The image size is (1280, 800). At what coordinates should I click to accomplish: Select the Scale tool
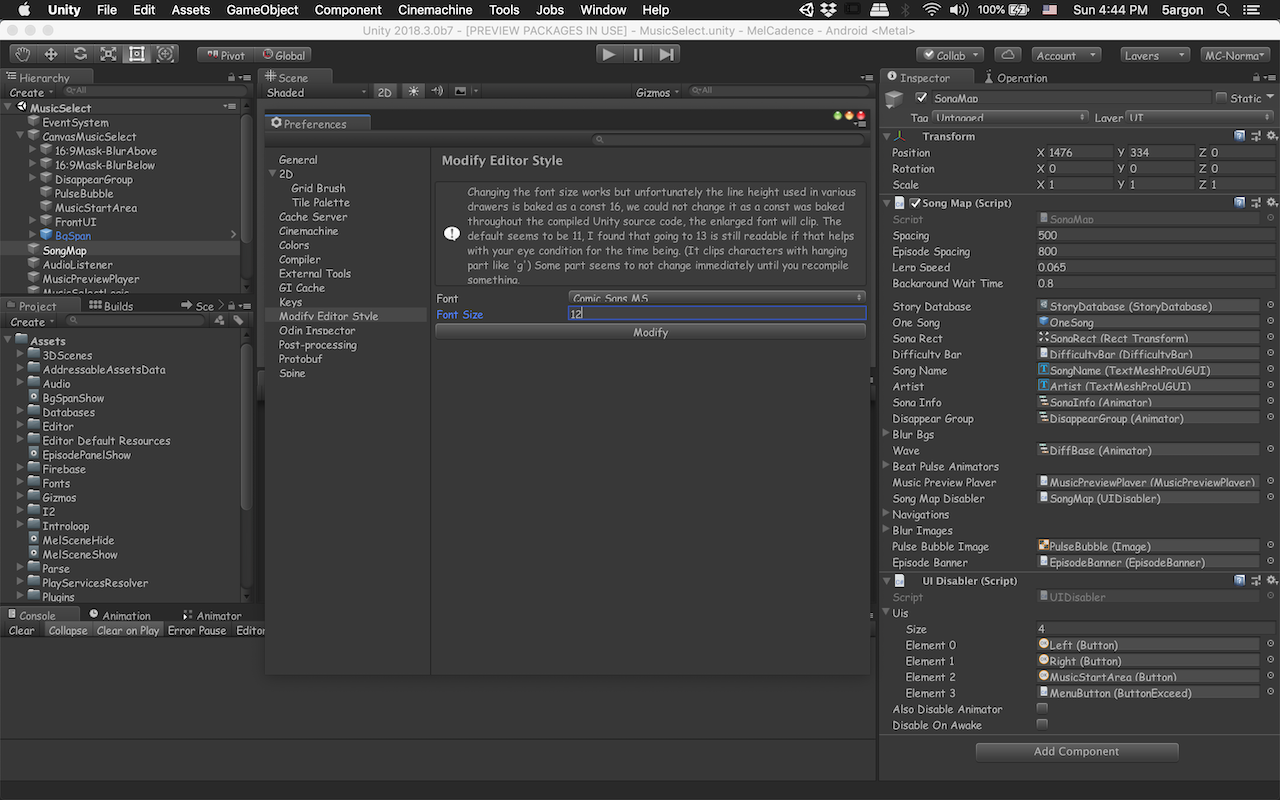(x=108, y=54)
